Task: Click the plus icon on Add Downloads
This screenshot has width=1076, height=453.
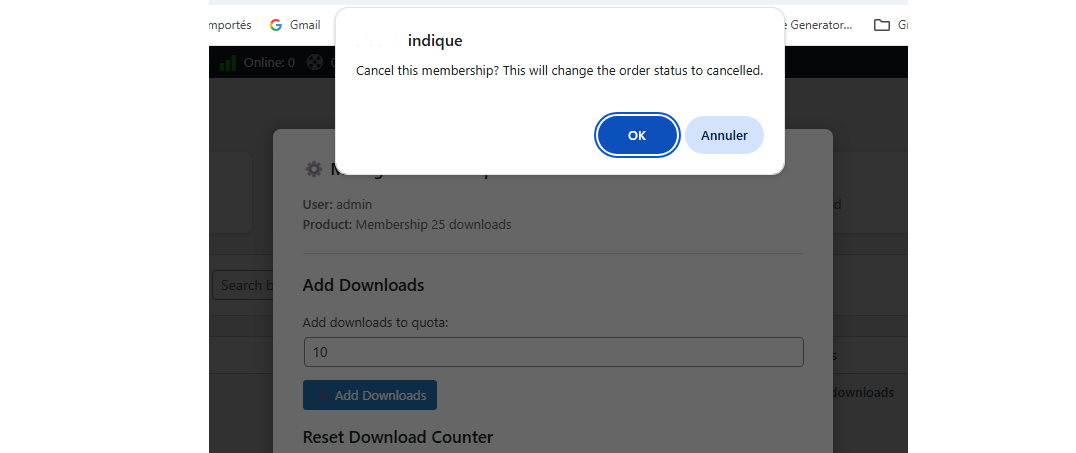Action: point(322,396)
